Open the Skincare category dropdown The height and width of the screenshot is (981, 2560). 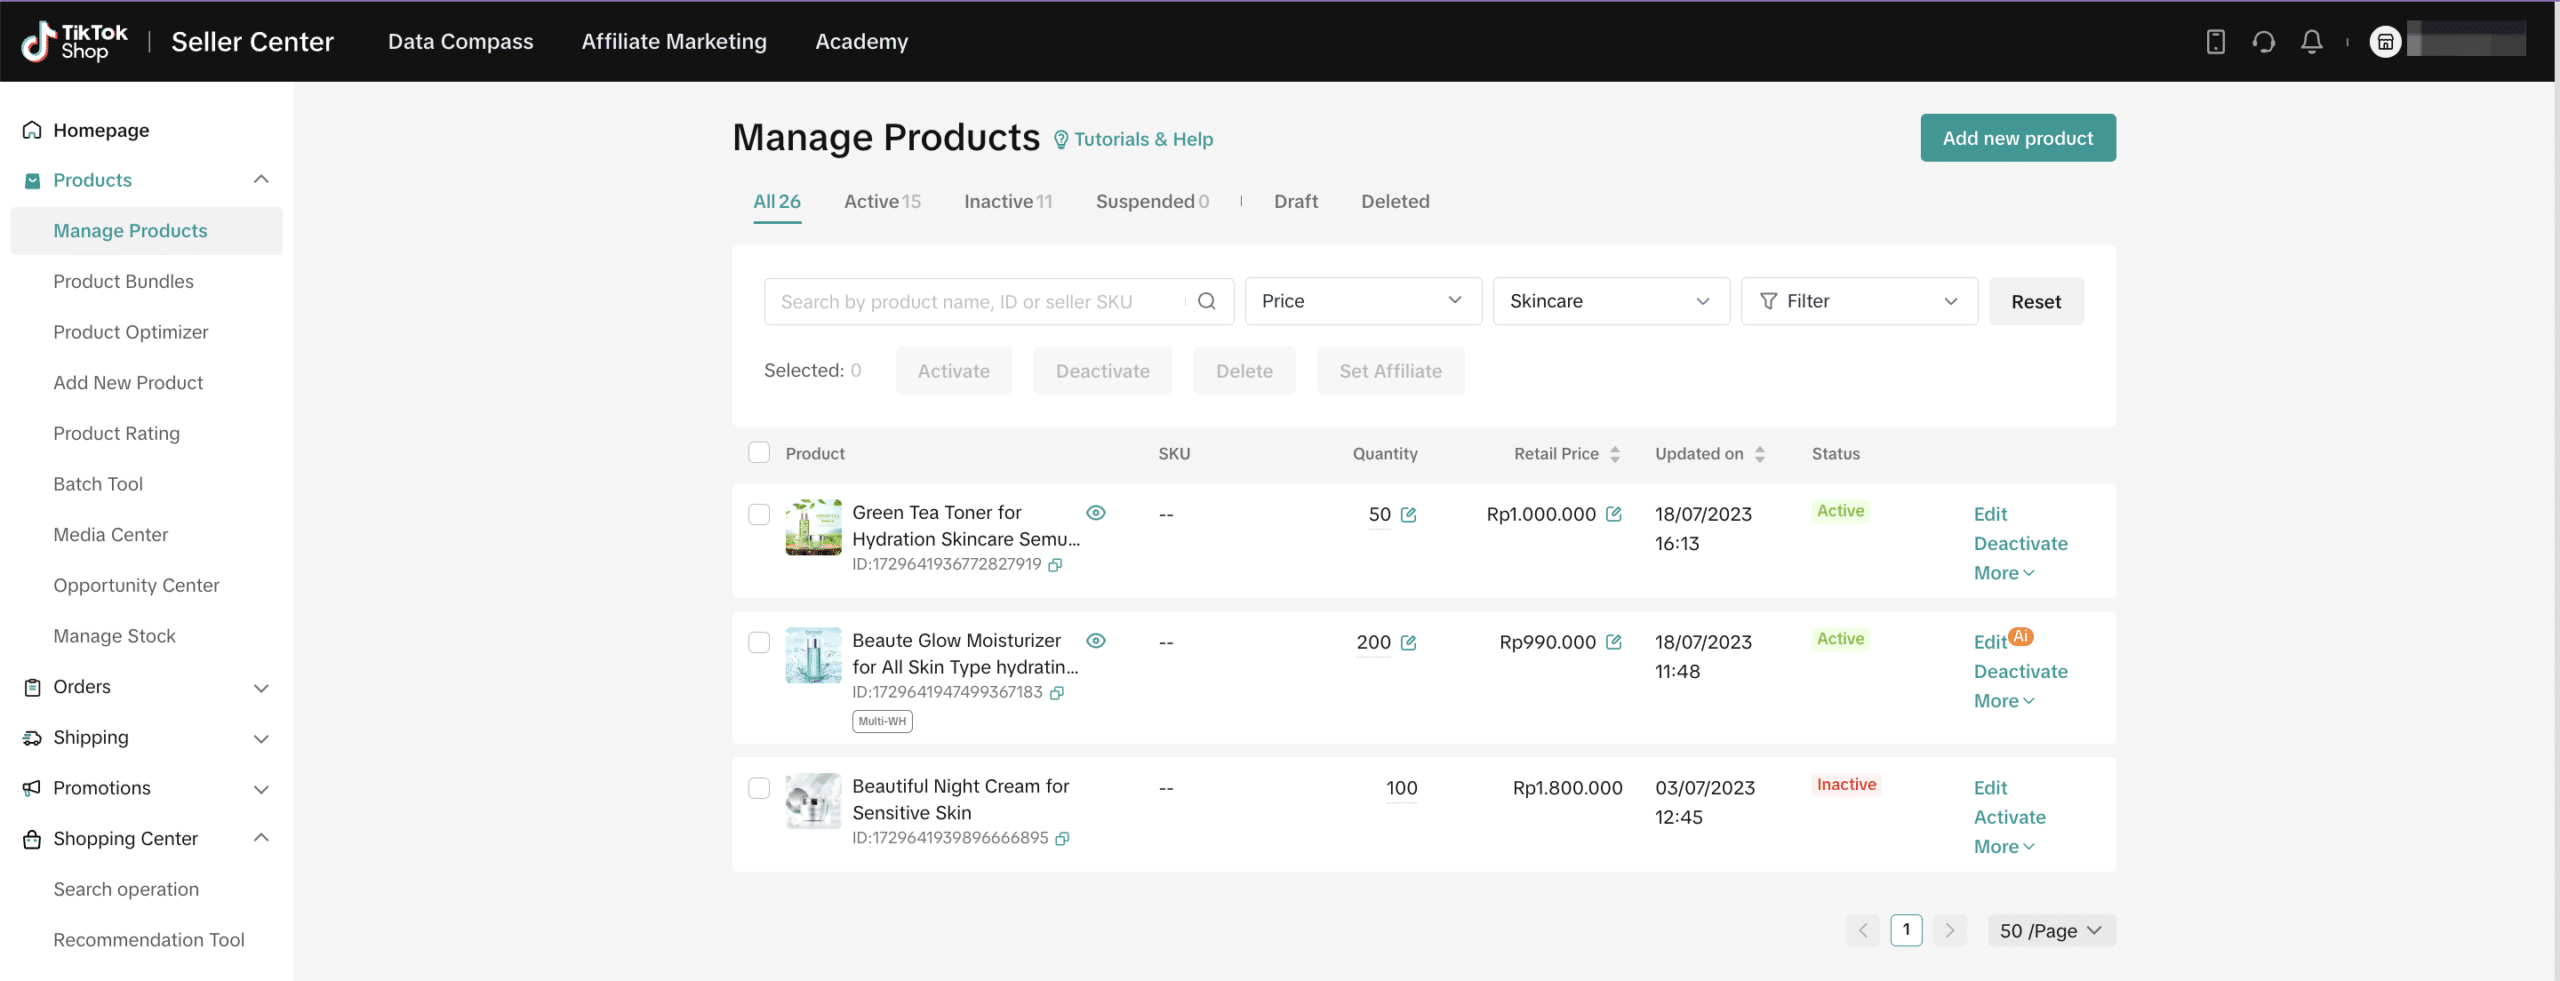click(1609, 301)
